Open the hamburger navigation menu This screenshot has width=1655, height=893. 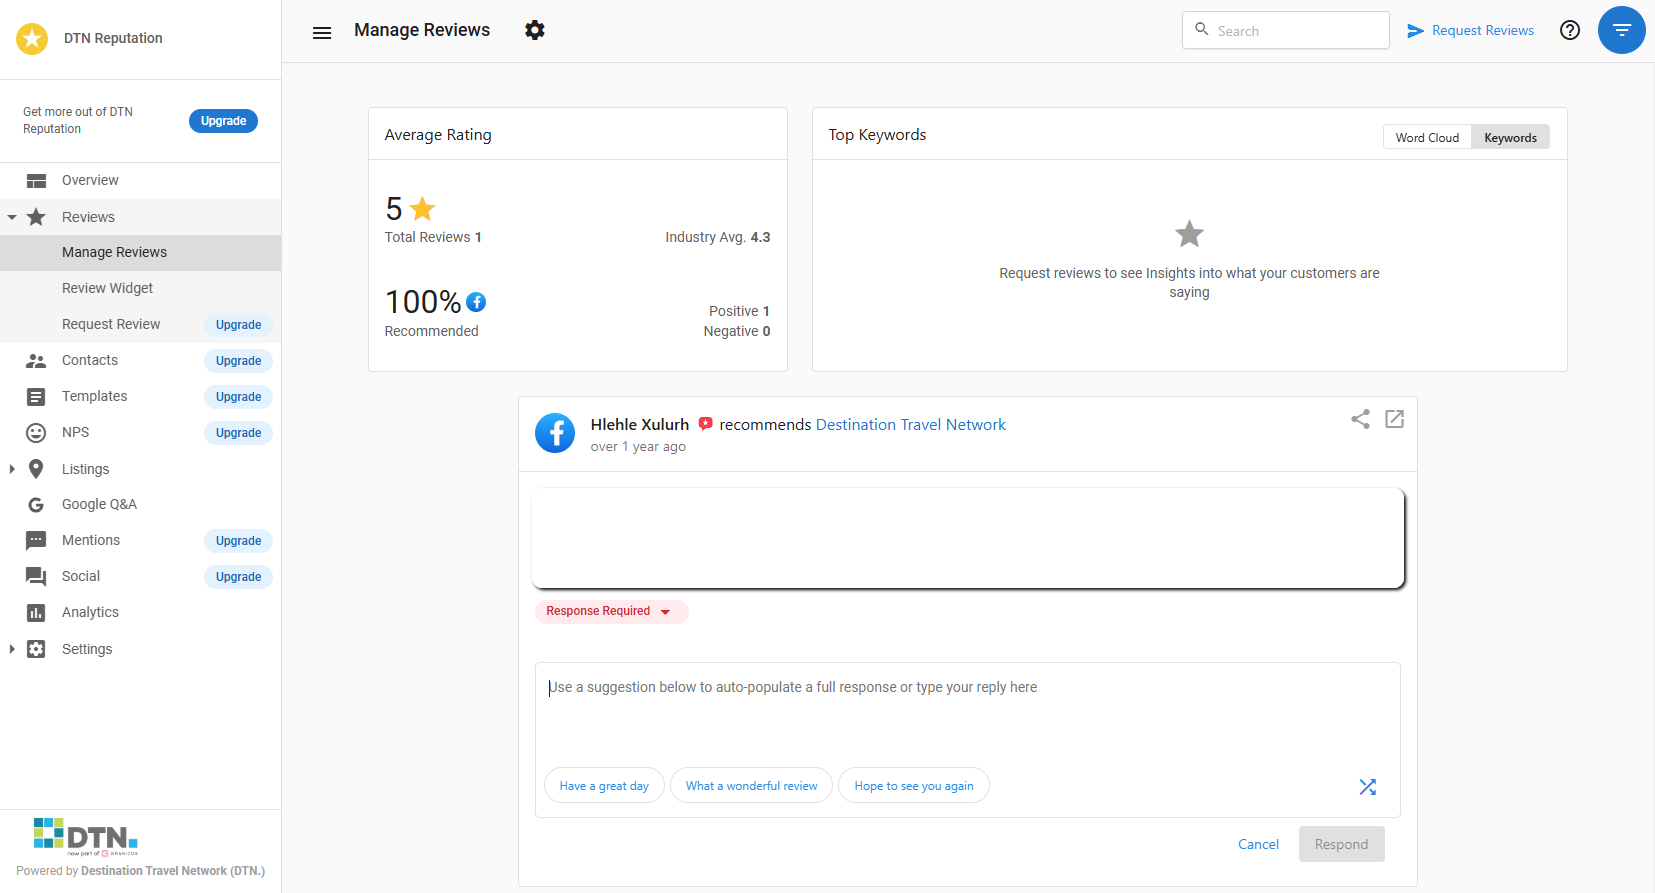[x=322, y=33]
